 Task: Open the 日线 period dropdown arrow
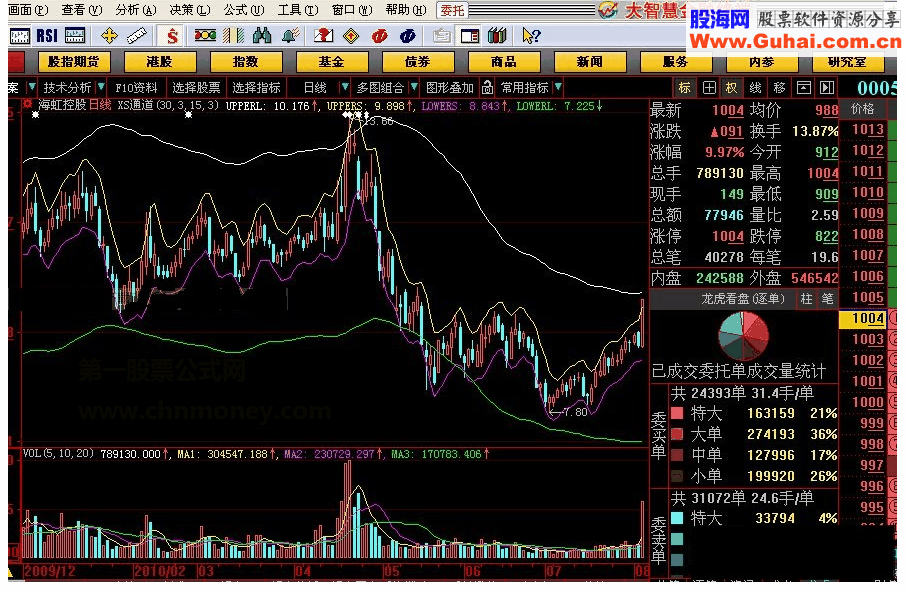point(345,87)
